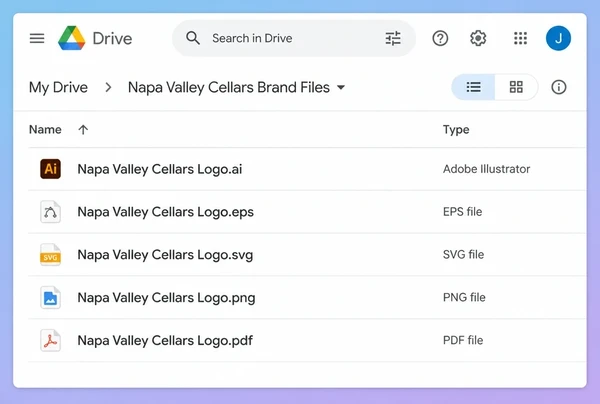
Task: Open the J account avatar
Action: click(558, 38)
